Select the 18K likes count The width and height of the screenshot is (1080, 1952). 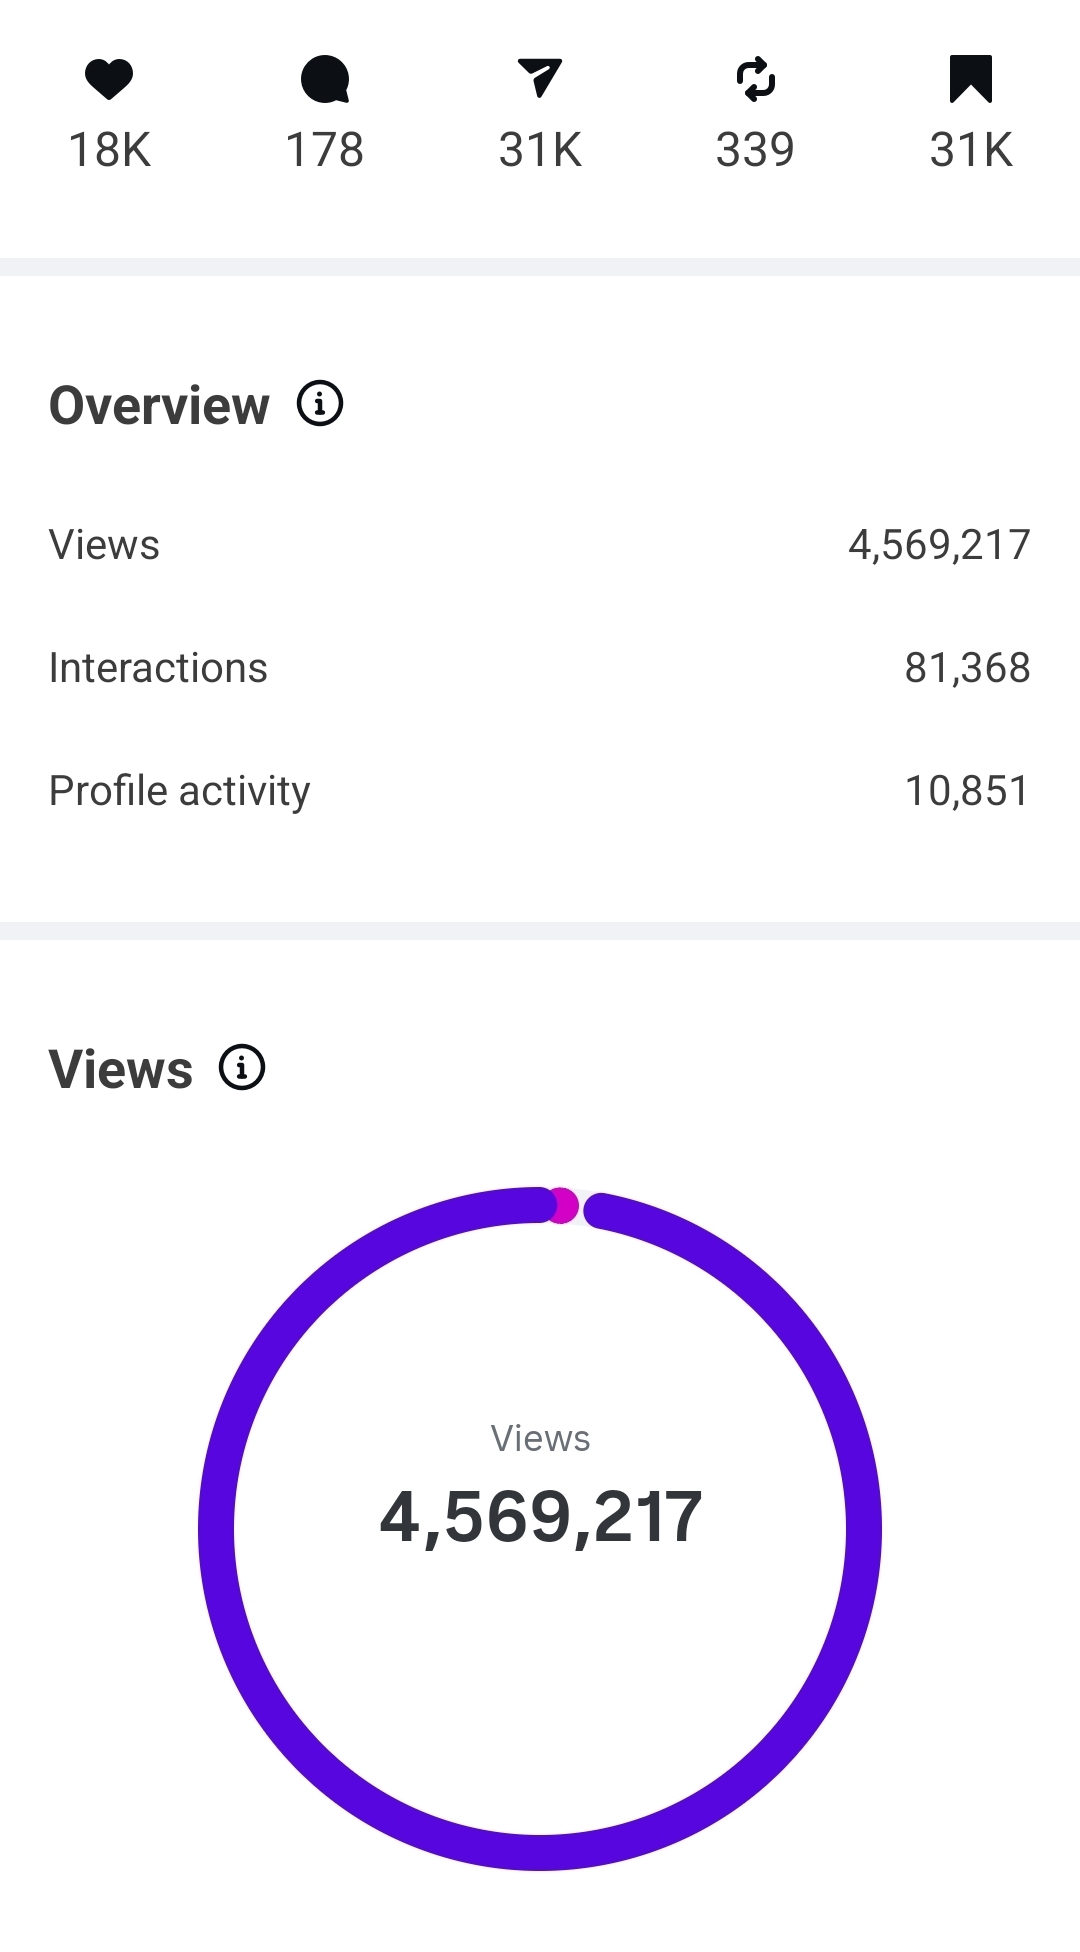tap(109, 150)
